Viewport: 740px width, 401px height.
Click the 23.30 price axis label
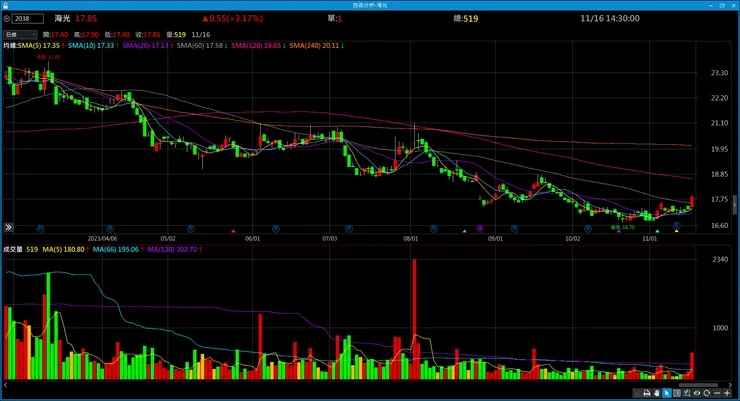click(719, 73)
